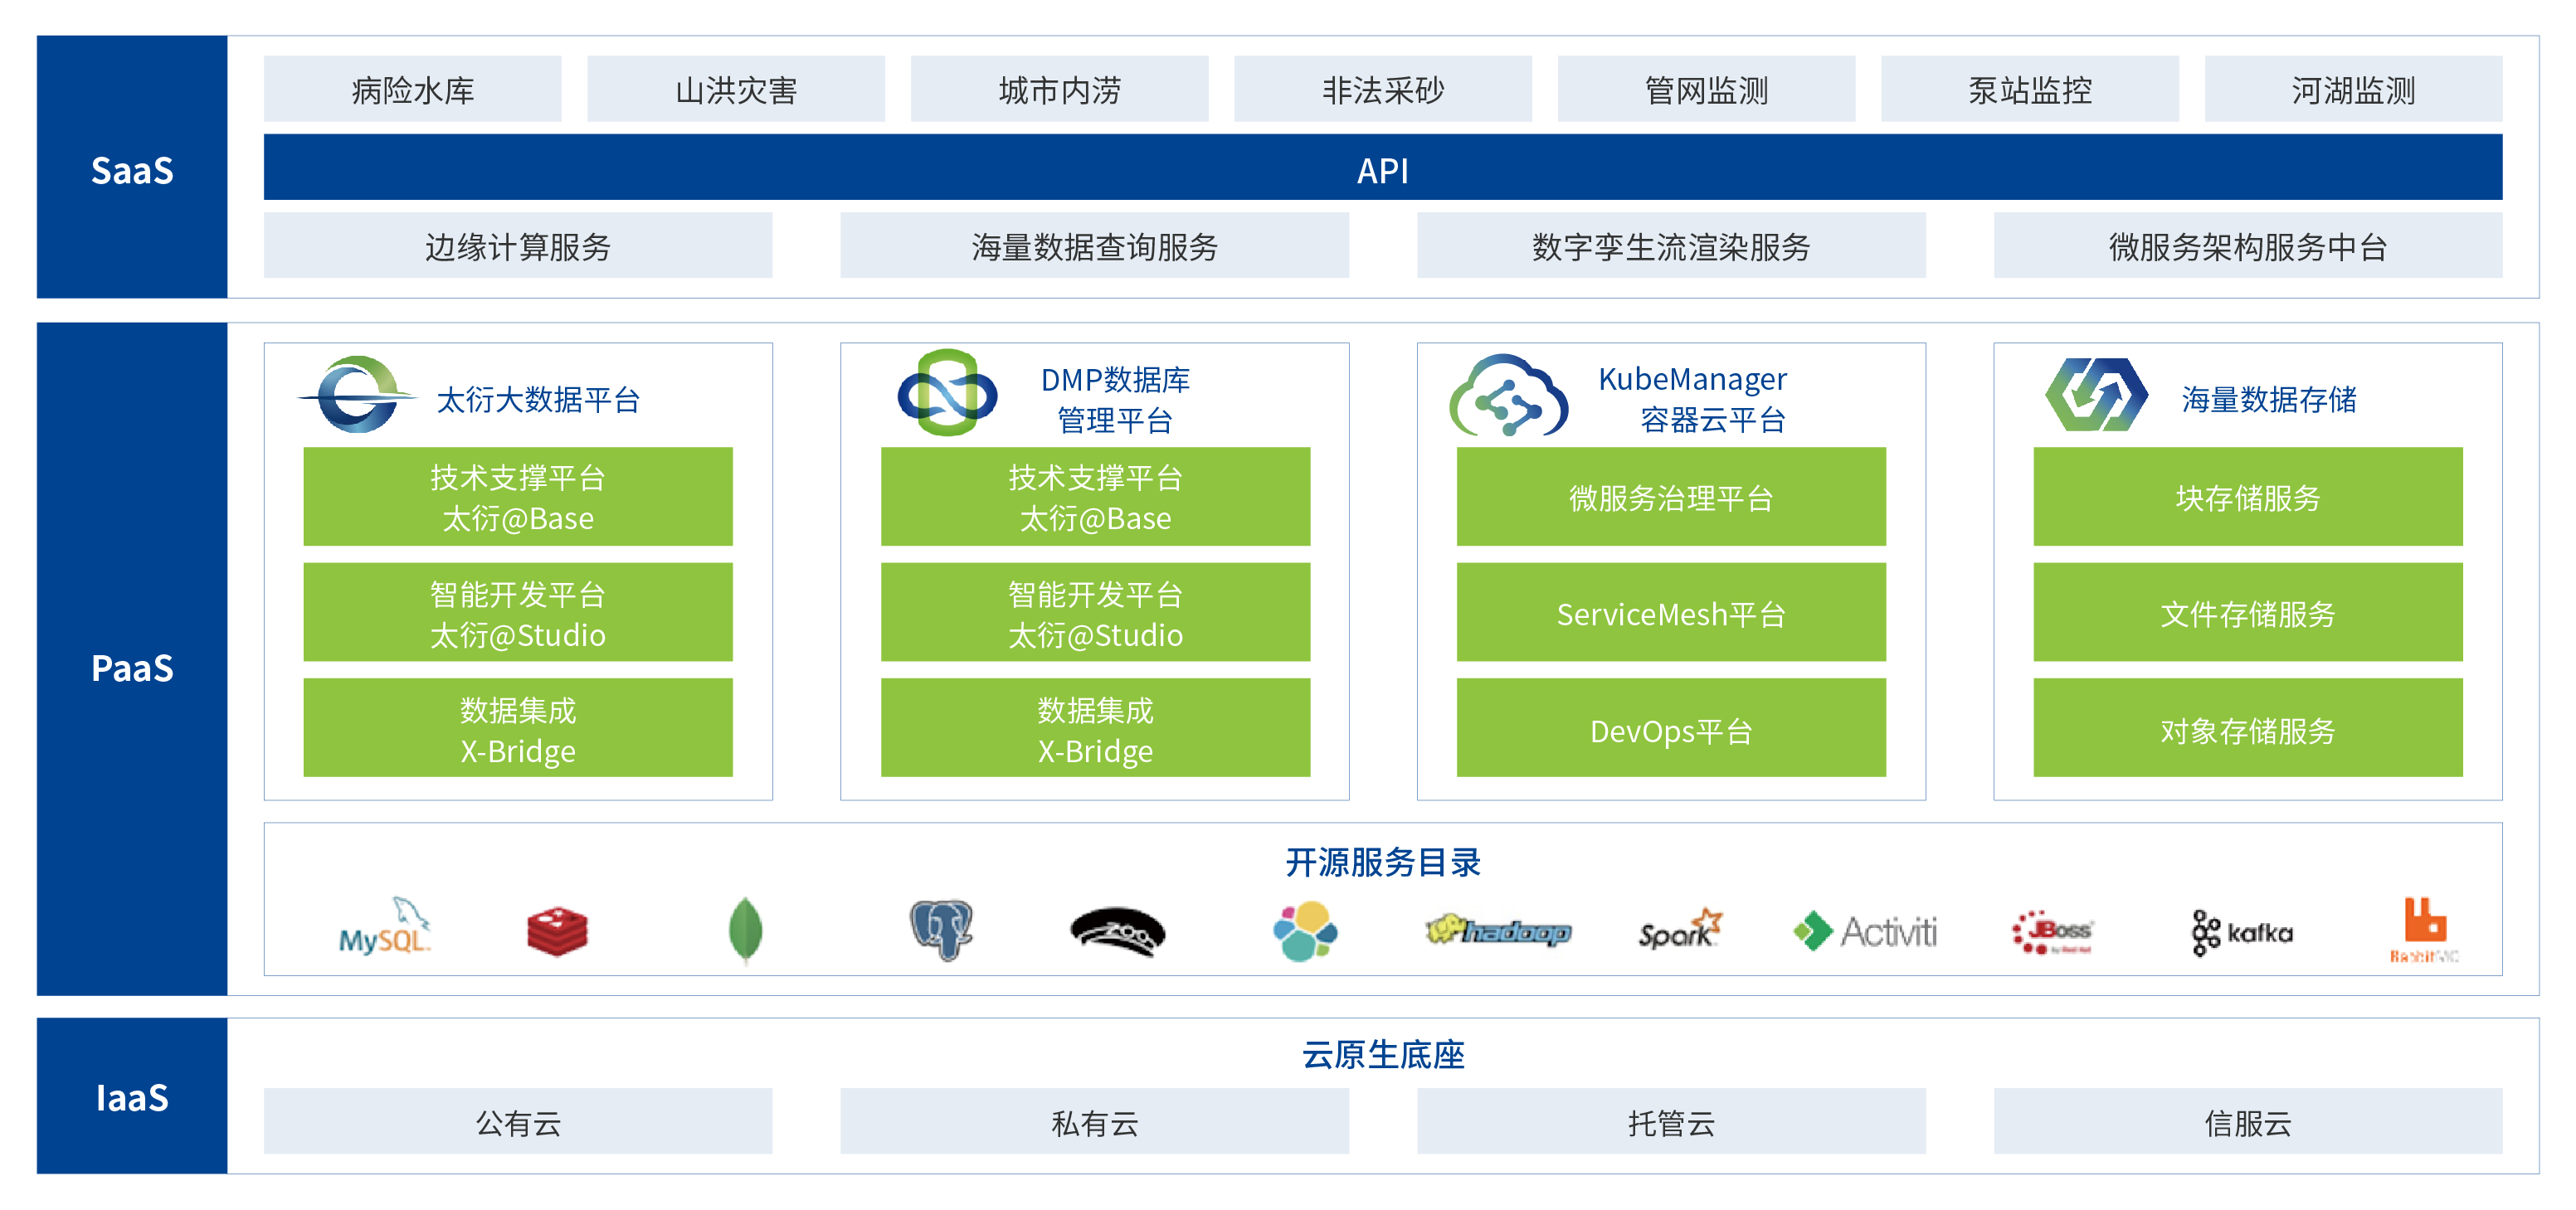2576x1210 pixels.
Task: Click the 太衍大数据平台 globe logo
Action: [357, 395]
